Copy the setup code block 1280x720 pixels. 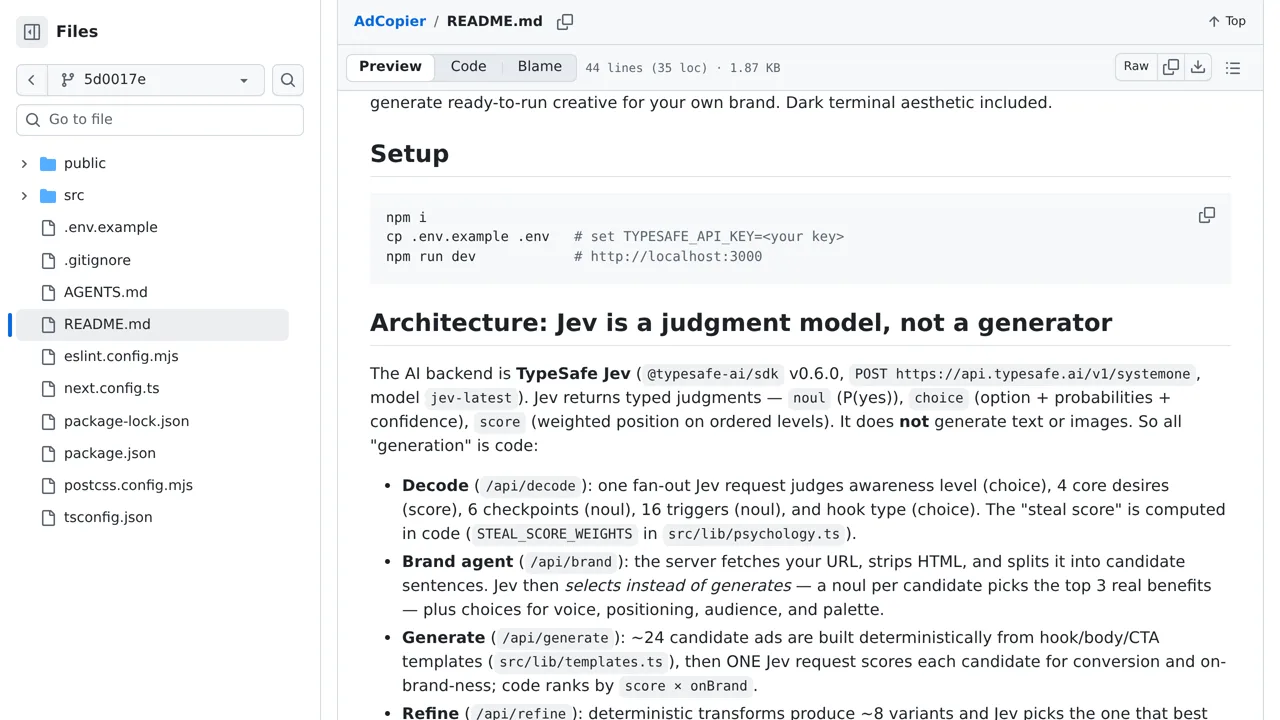point(1207,216)
